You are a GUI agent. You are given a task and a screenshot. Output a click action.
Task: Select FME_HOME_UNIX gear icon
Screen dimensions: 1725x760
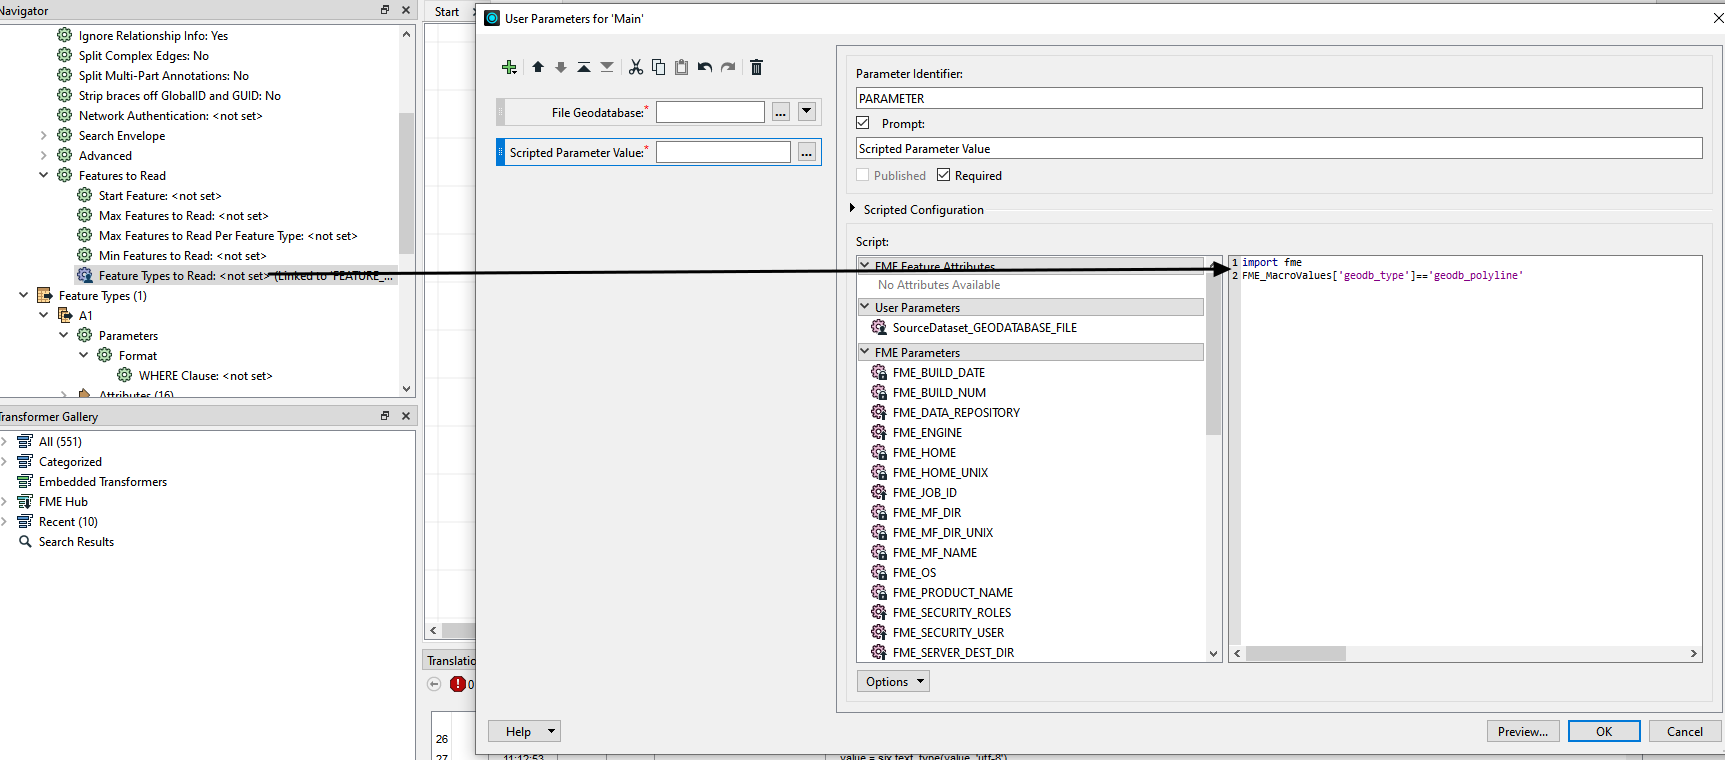[879, 472]
